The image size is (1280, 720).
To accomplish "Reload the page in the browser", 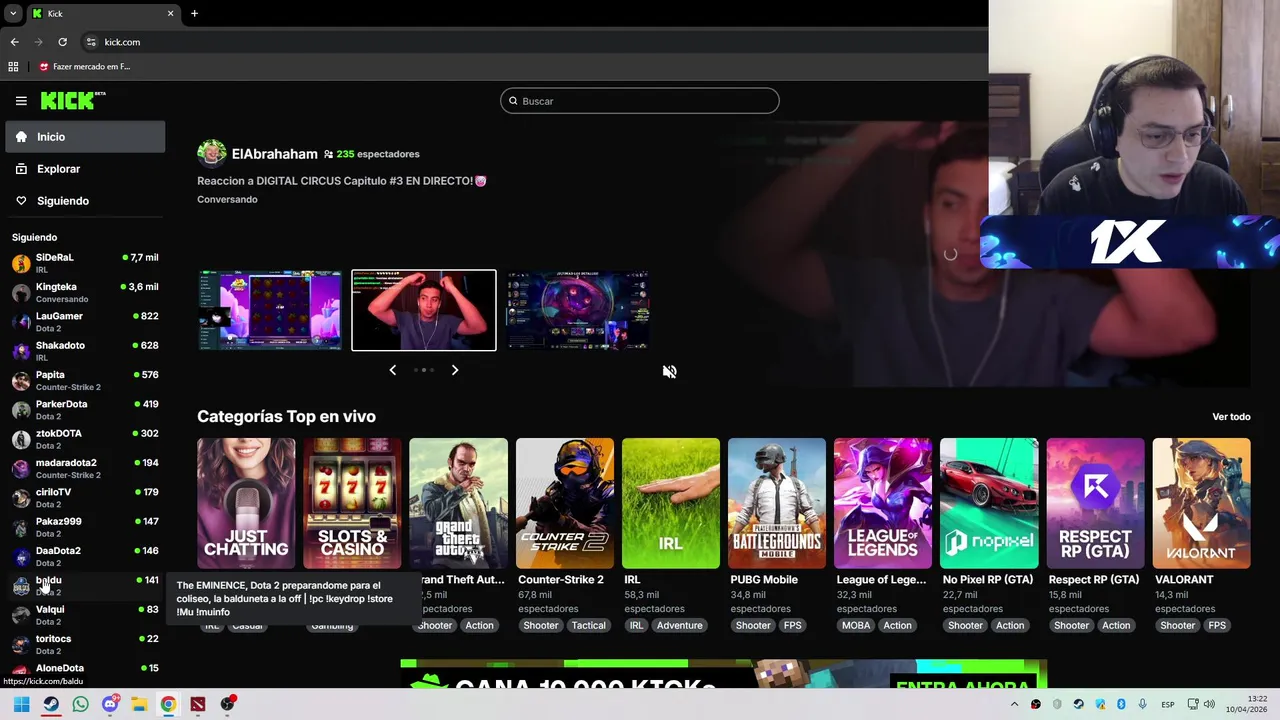I will pos(62,42).
